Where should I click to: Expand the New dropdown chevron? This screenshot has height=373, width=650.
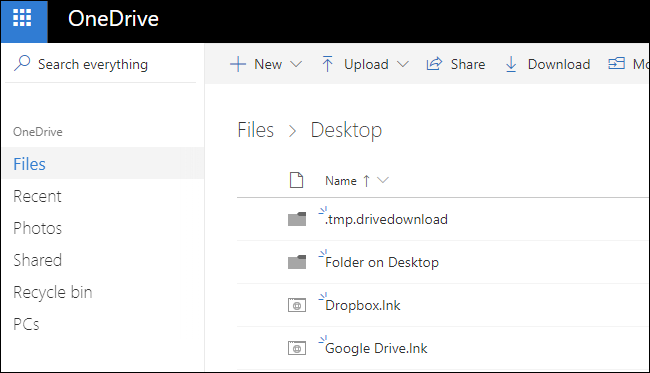[x=296, y=64]
